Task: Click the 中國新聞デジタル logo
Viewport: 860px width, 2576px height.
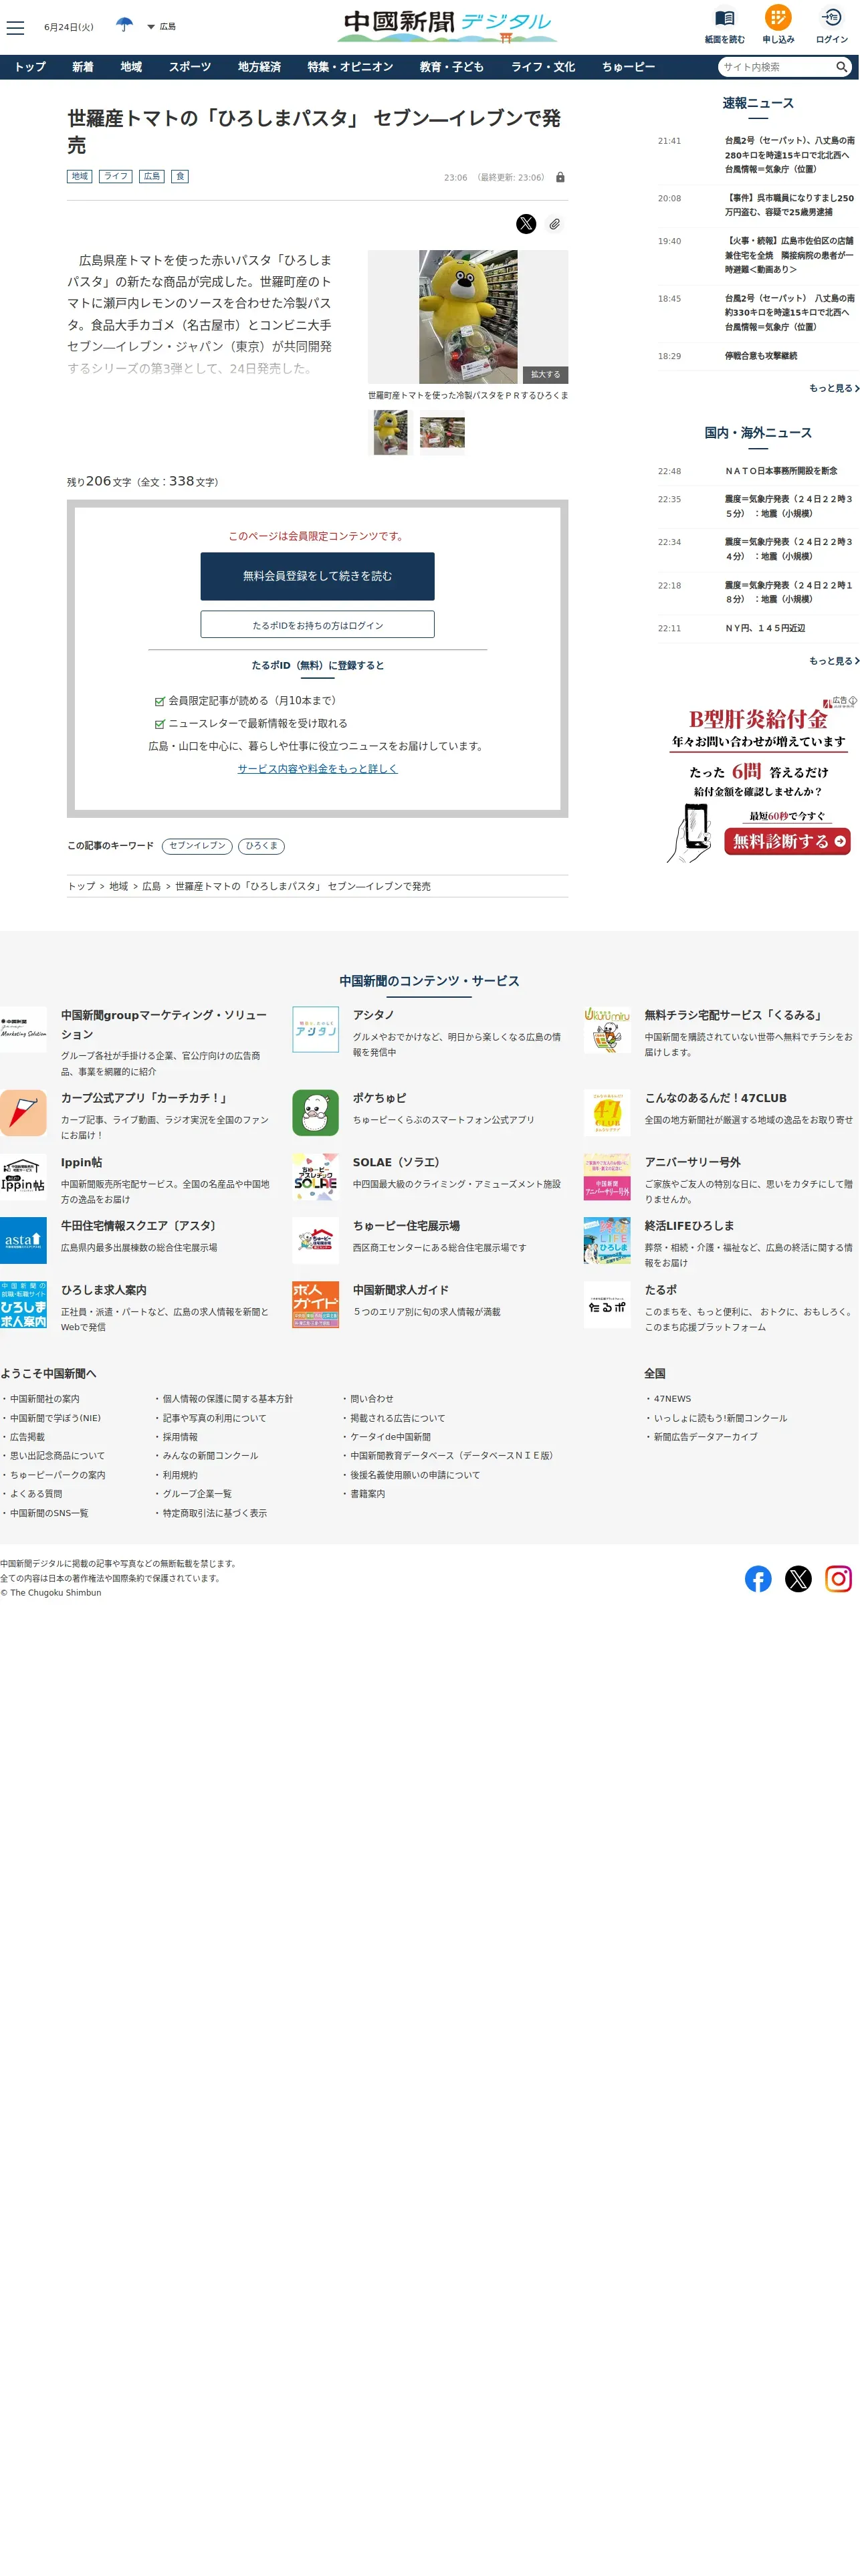Action: 447,26
